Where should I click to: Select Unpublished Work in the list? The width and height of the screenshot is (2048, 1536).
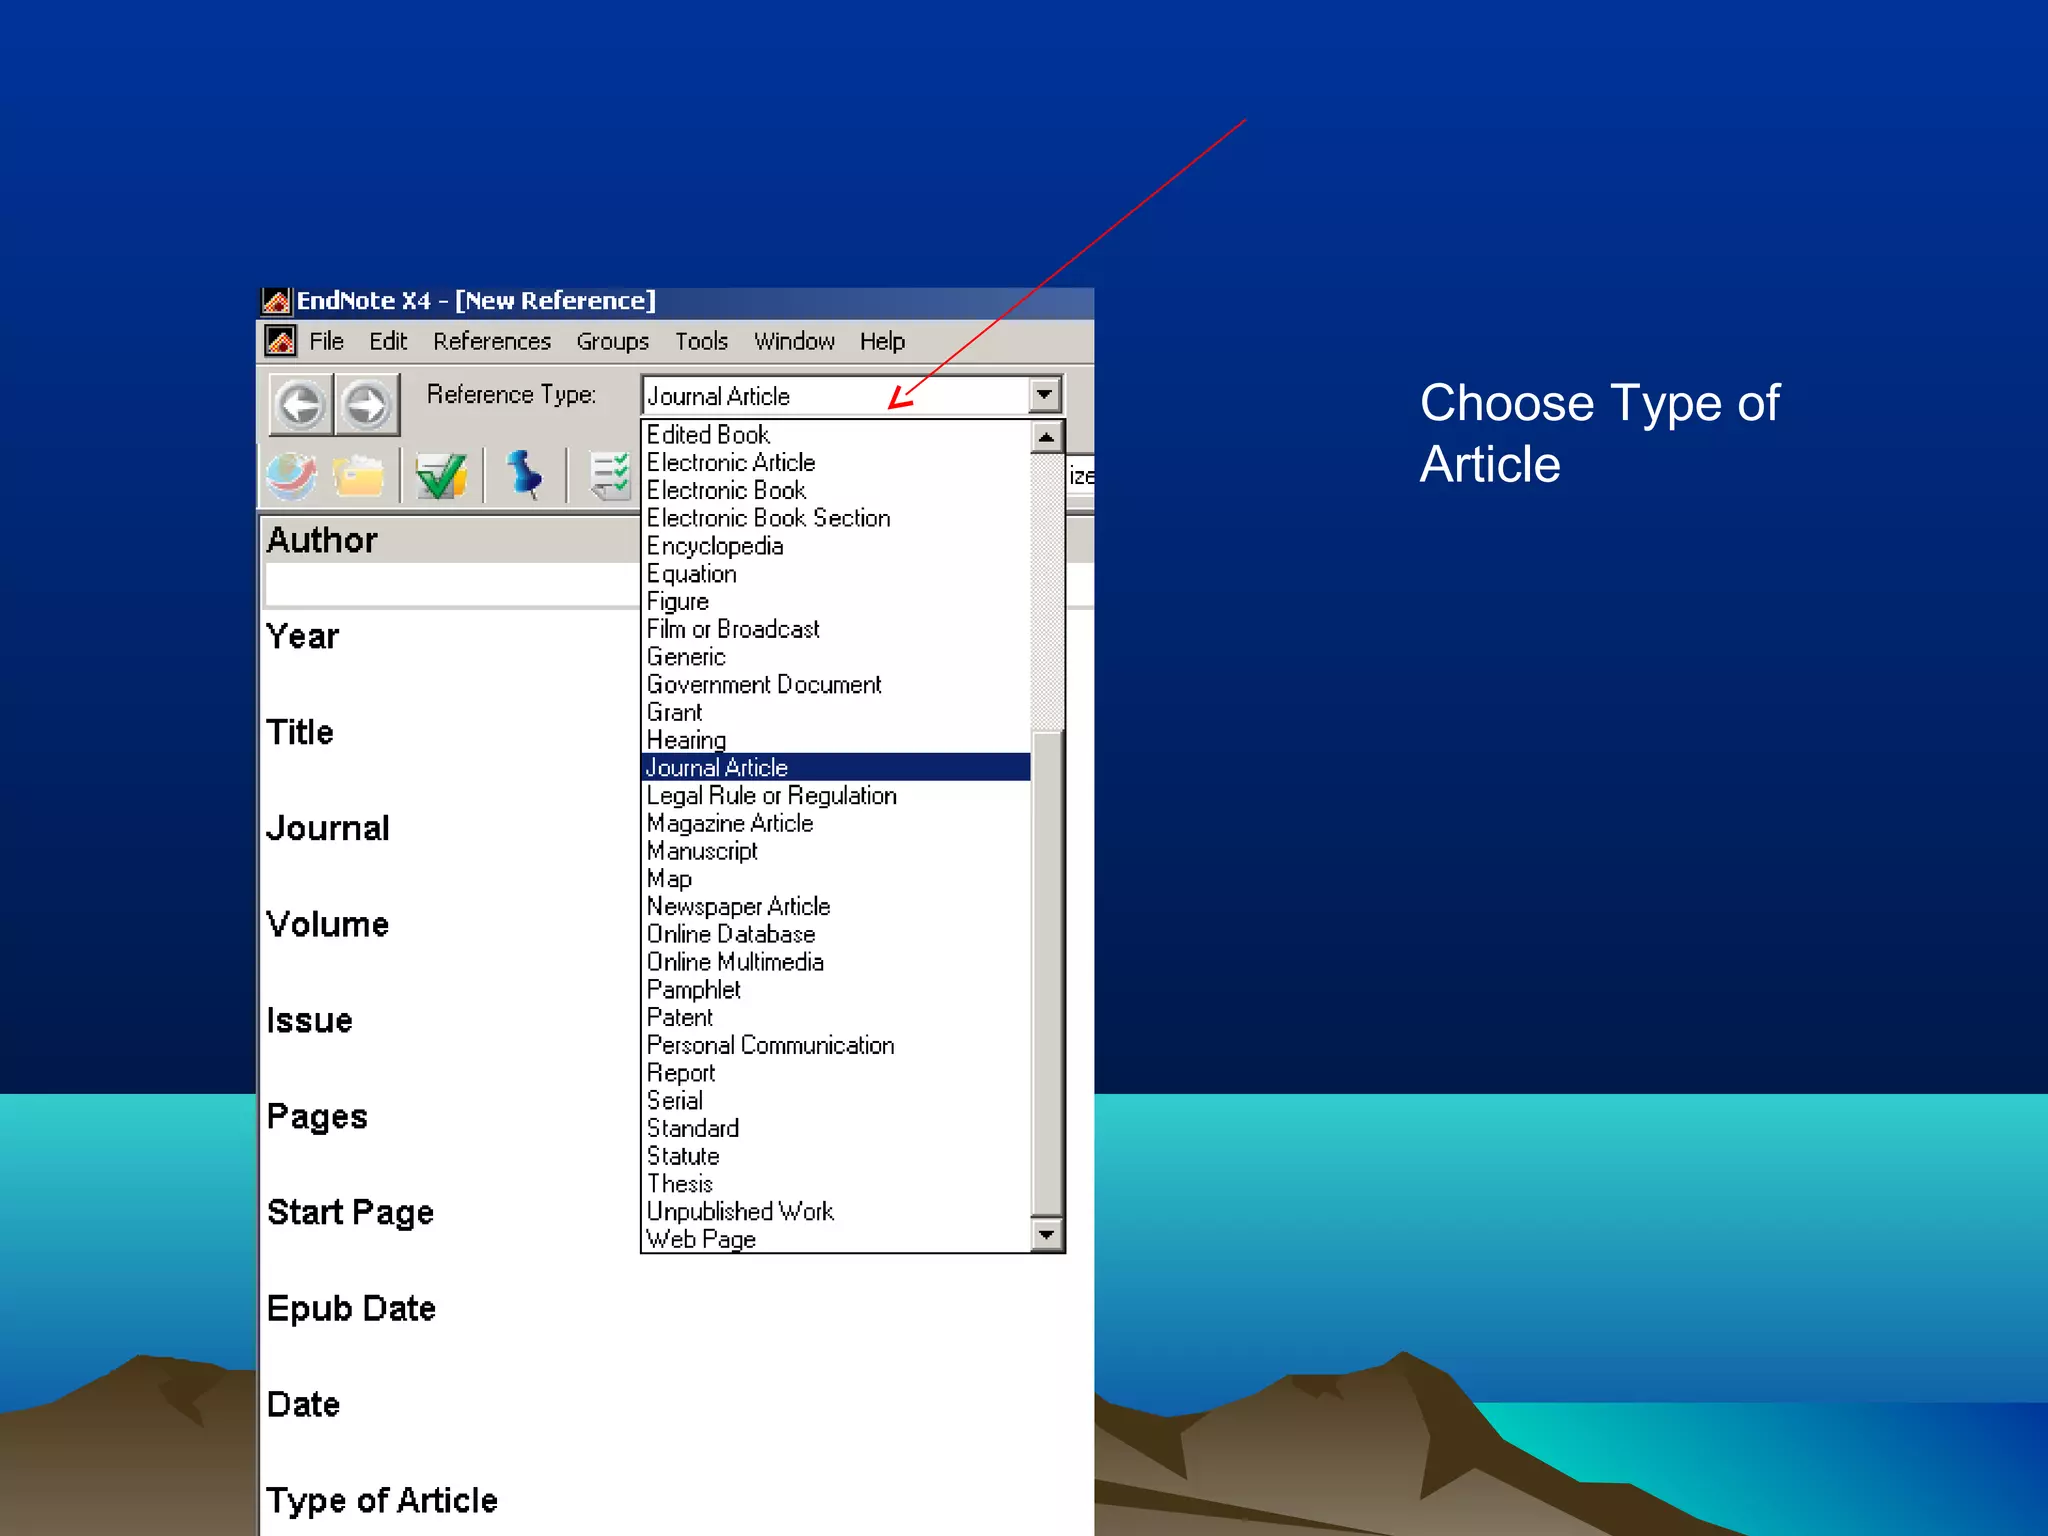835,1212
